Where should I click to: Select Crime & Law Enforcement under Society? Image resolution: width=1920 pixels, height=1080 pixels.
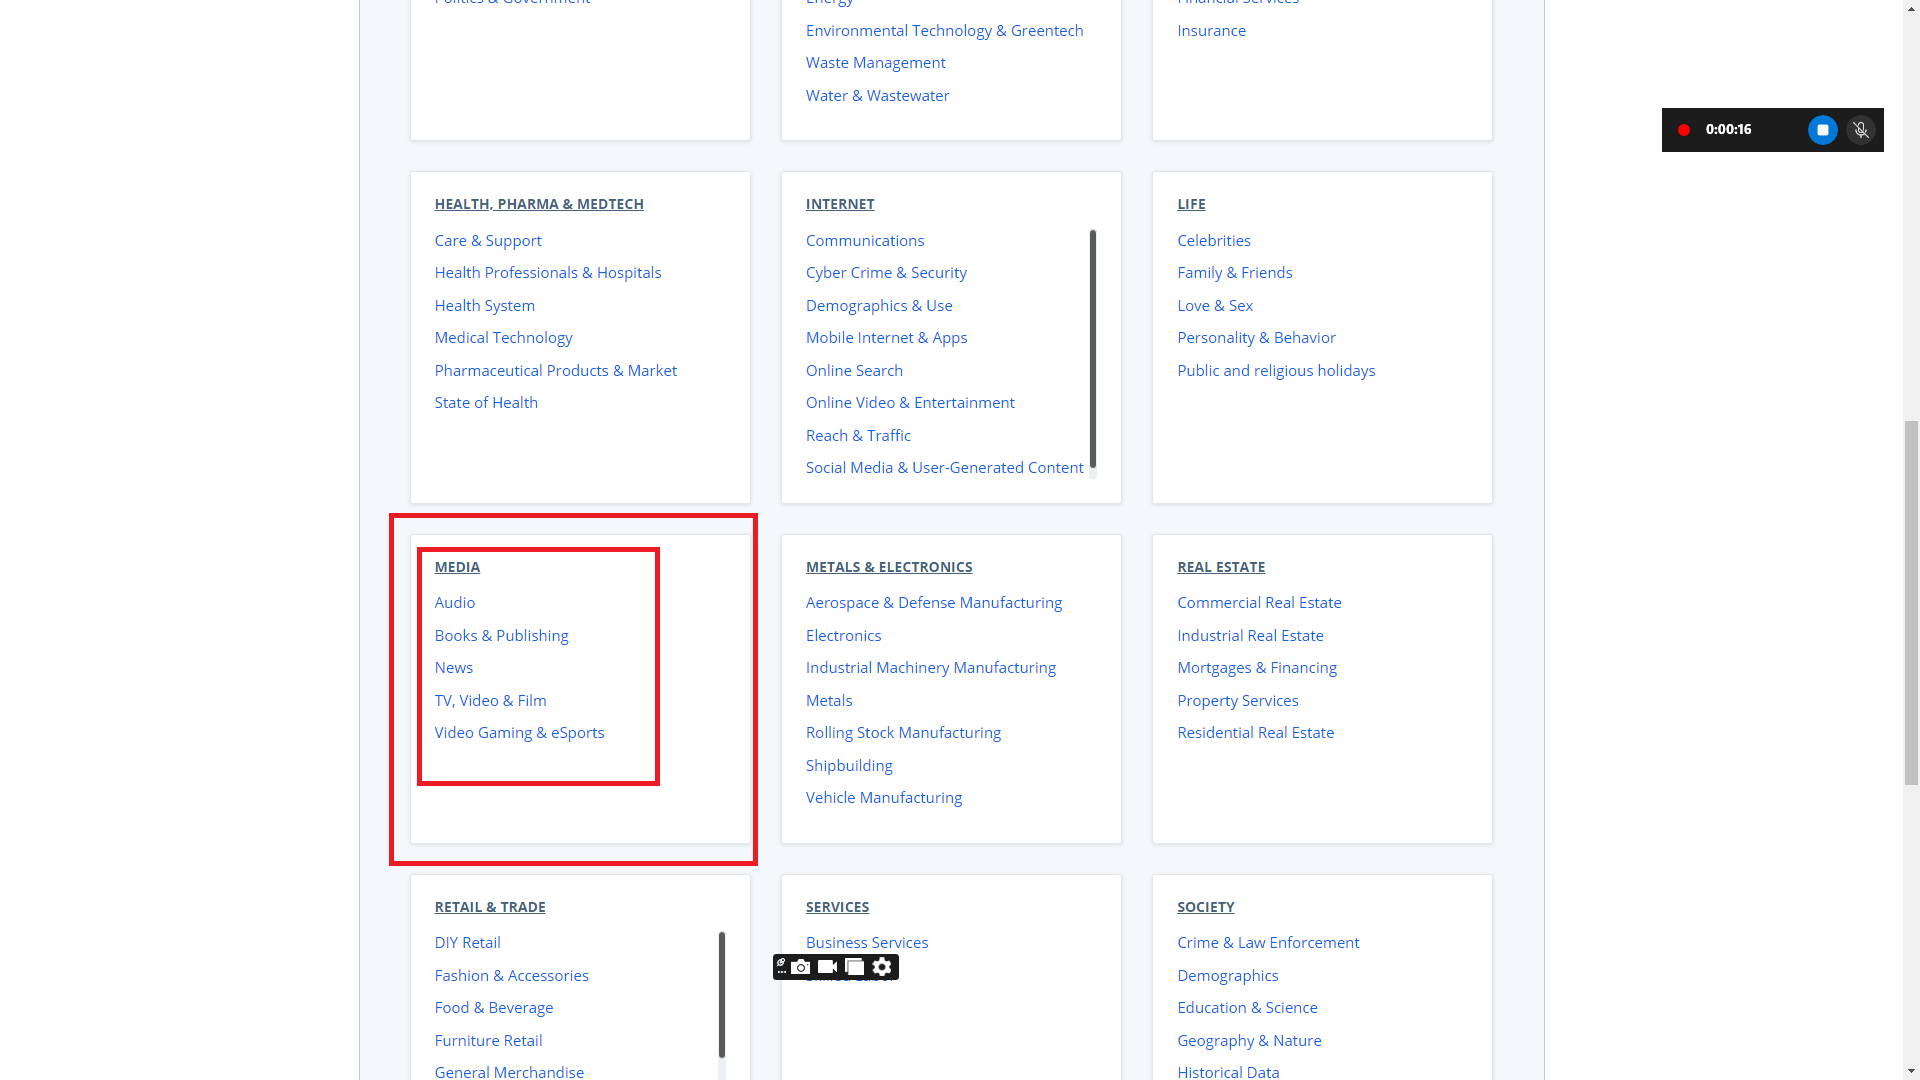[1268, 943]
